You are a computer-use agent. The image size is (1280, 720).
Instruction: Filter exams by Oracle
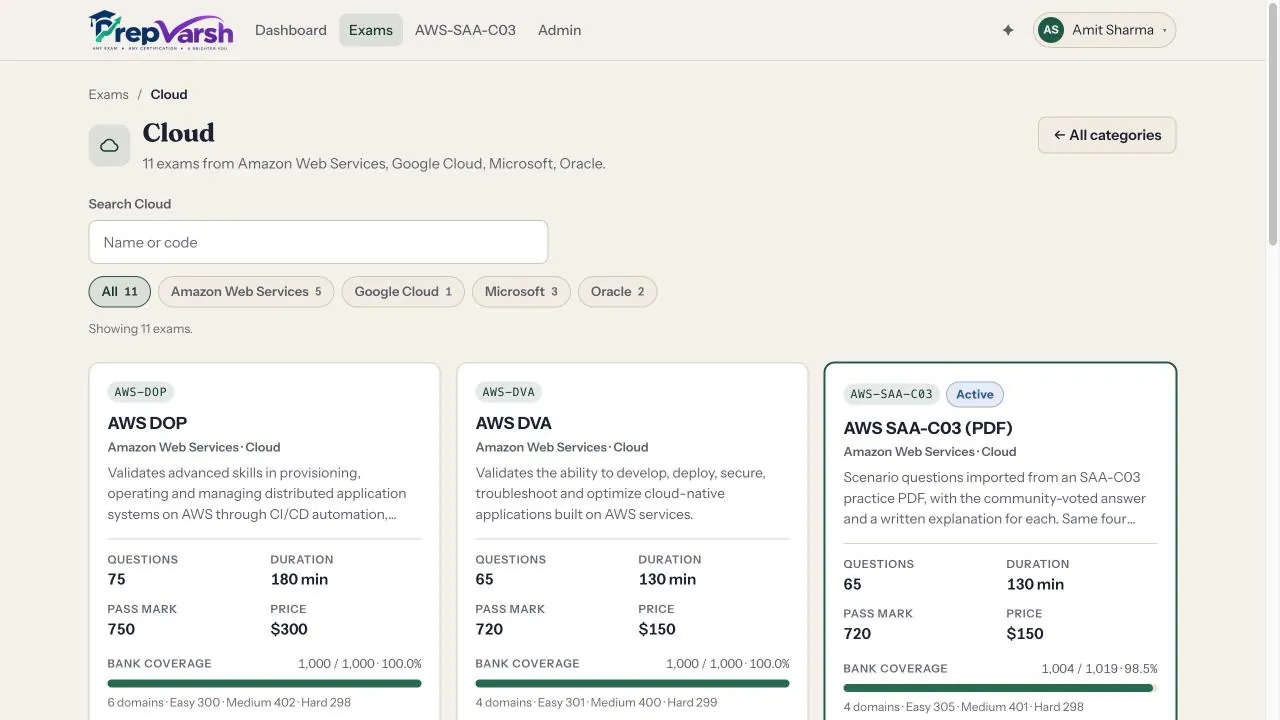click(x=617, y=292)
